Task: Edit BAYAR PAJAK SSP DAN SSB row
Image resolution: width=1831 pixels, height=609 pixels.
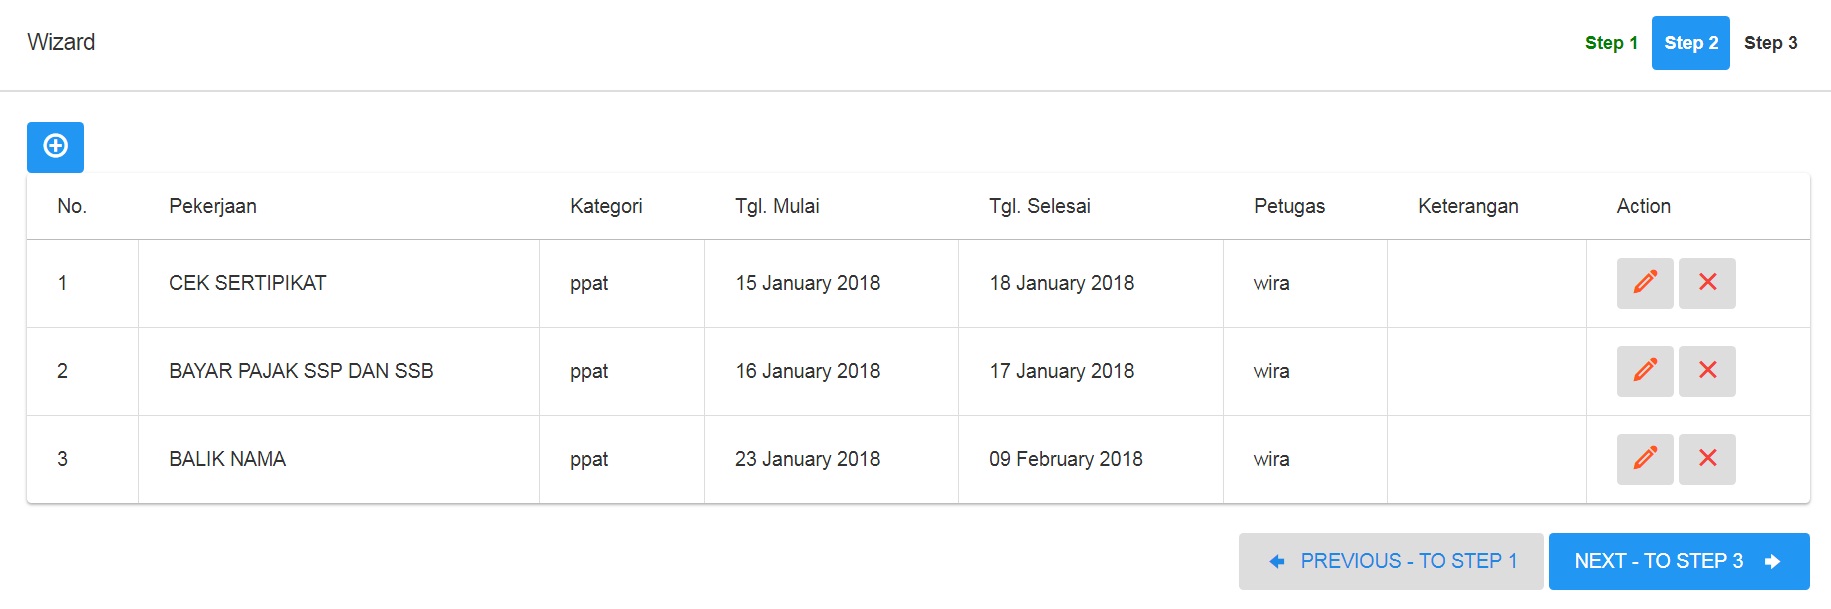Action: coord(1645,371)
